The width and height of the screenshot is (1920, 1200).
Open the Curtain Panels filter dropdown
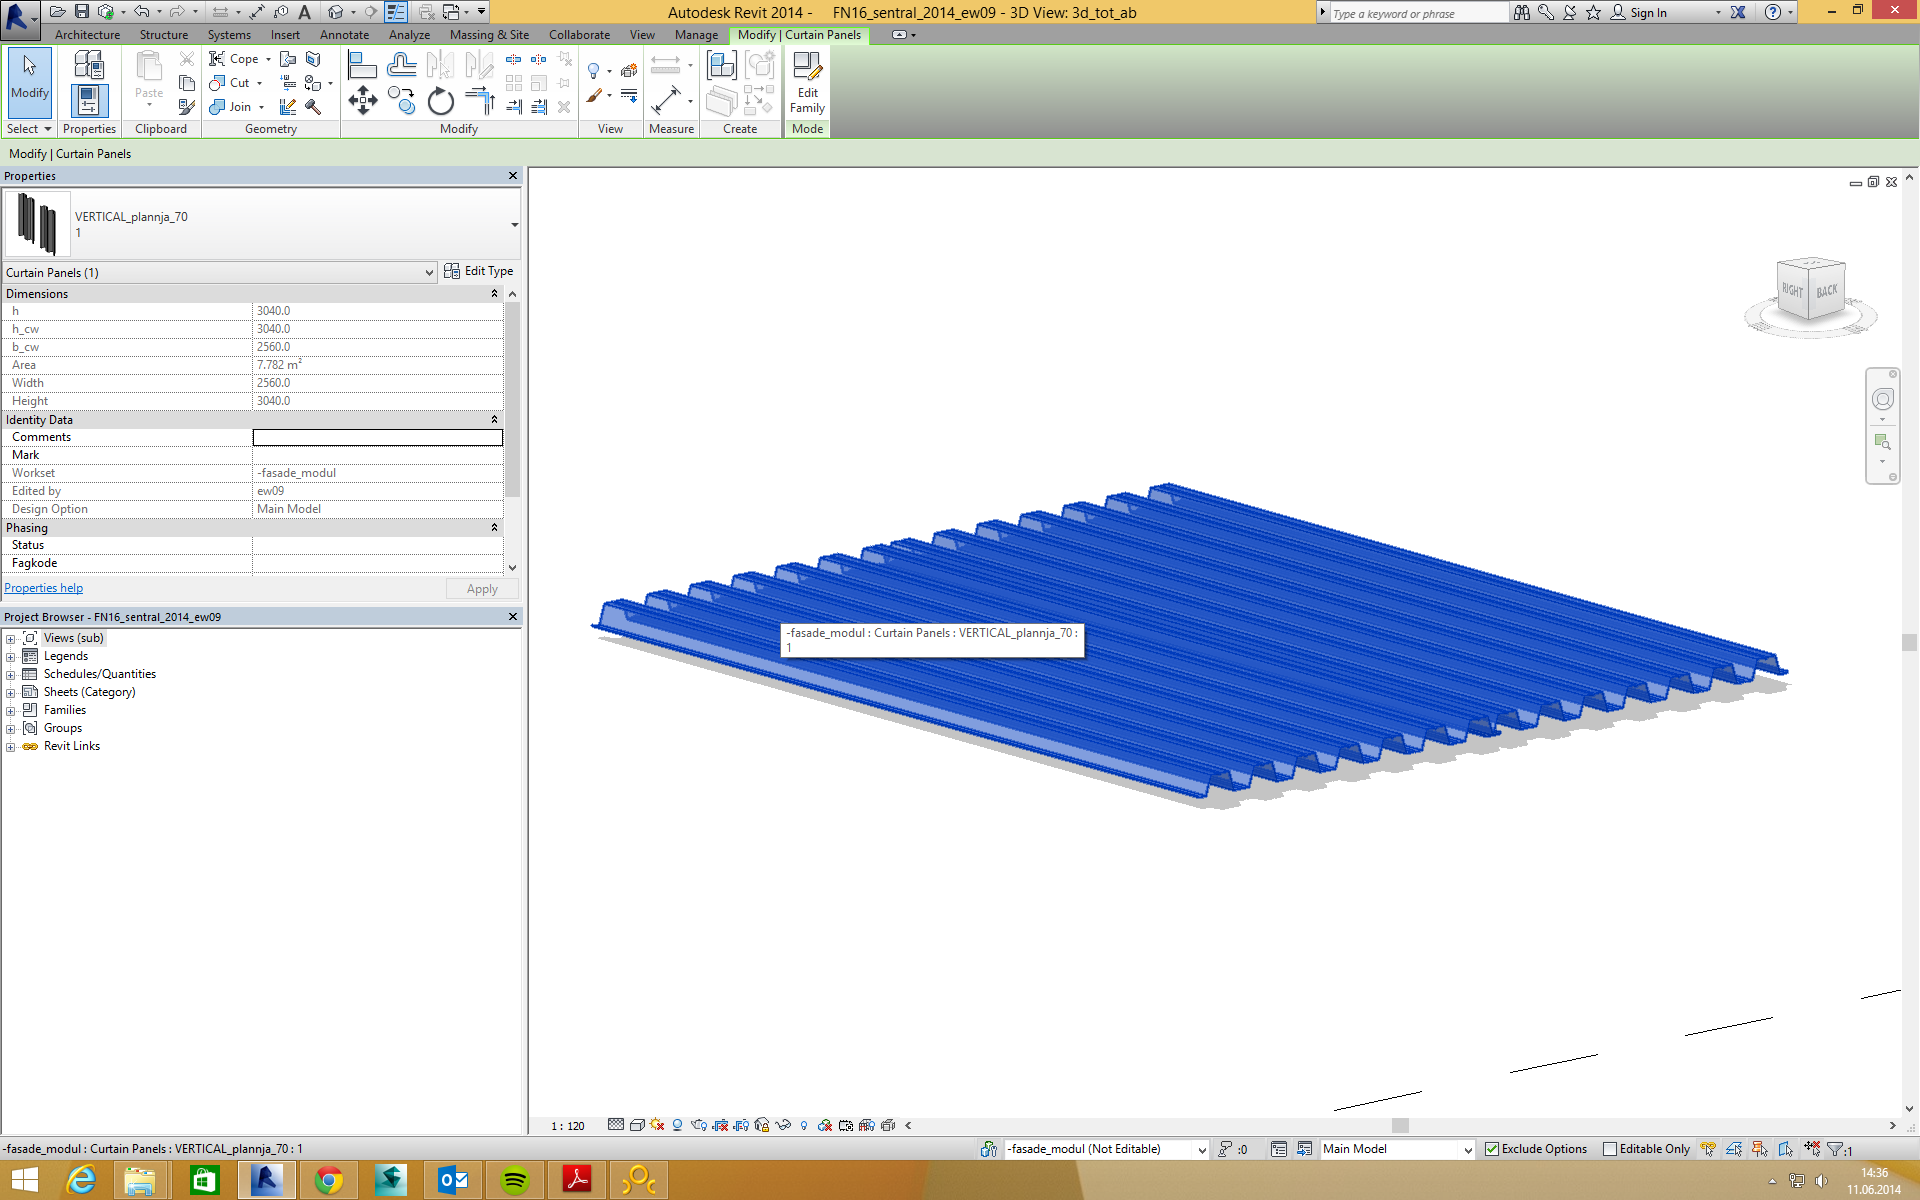429,272
